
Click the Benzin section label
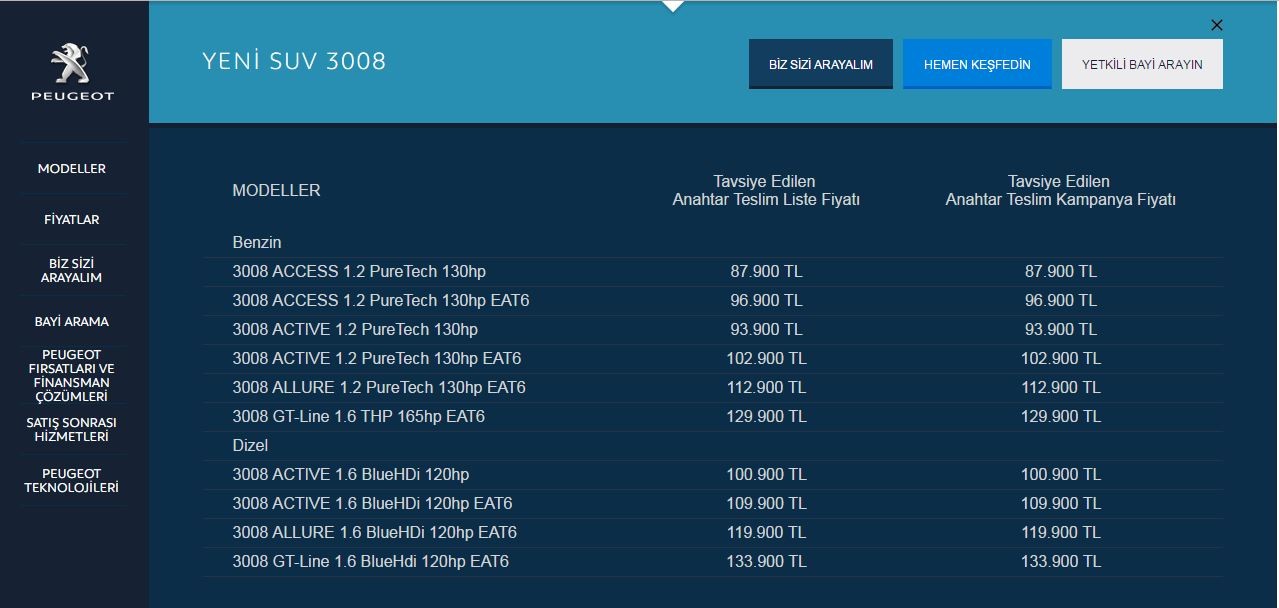pos(257,243)
